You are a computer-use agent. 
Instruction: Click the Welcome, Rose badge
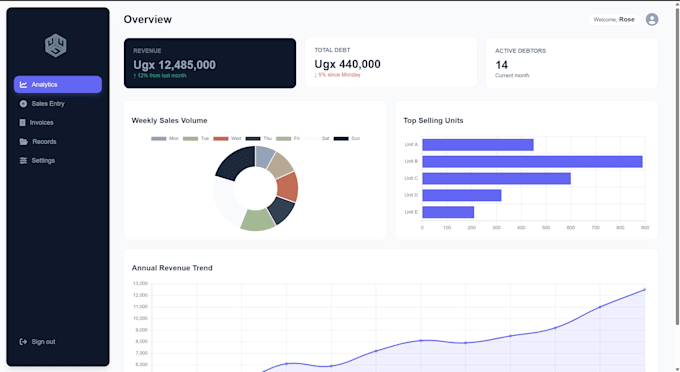pos(614,20)
